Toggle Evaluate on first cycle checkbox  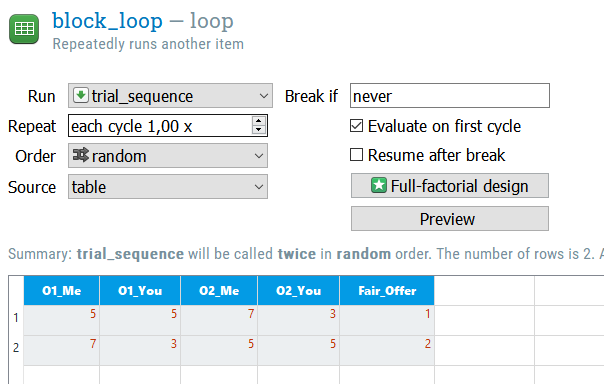356,126
